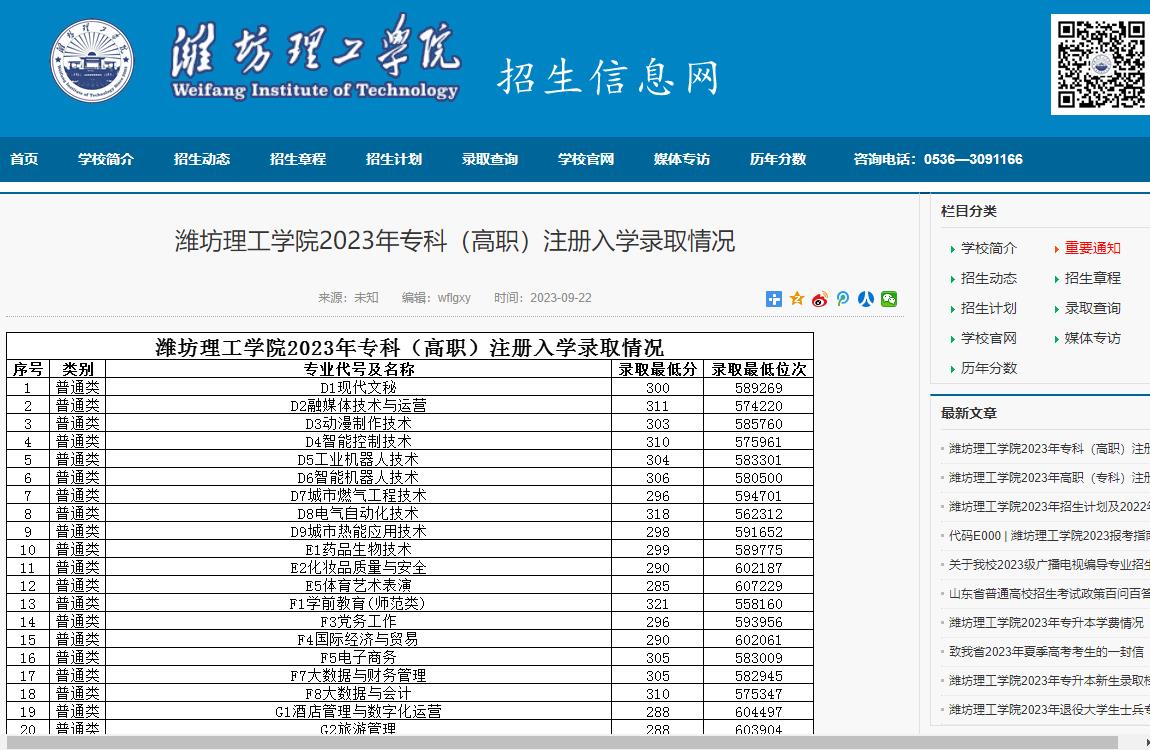Open 学校简介 in the navigation bar
The width and height of the screenshot is (1150, 750).
click(x=106, y=159)
